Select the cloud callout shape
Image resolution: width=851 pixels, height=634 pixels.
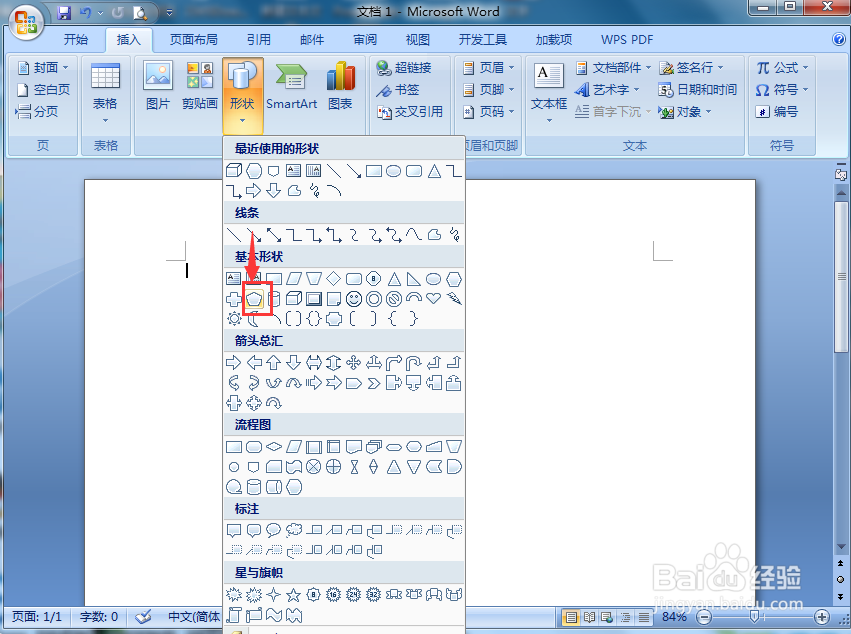(x=294, y=529)
